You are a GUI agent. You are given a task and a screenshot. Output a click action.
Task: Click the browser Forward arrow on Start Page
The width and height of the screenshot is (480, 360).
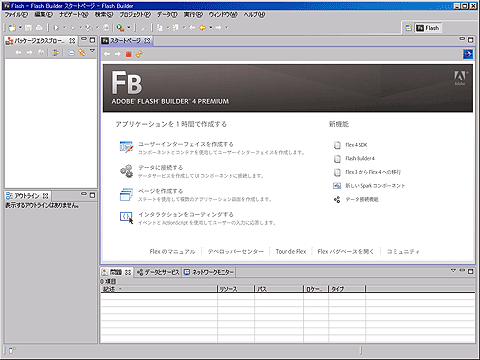click(x=118, y=54)
